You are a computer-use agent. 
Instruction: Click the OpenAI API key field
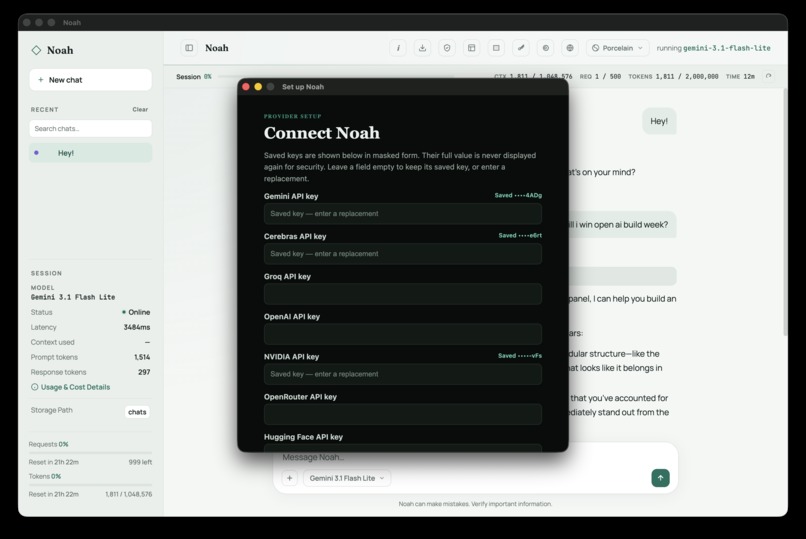(402, 334)
